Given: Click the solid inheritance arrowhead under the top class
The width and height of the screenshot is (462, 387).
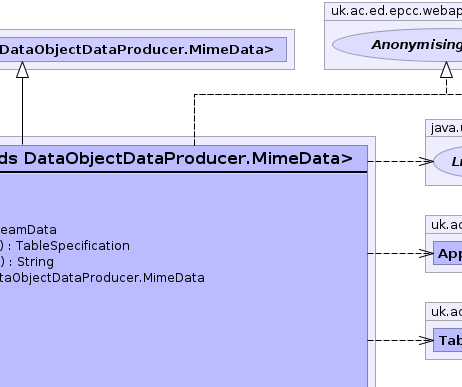Looking at the screenshot, I should click(x=22, y=70).
